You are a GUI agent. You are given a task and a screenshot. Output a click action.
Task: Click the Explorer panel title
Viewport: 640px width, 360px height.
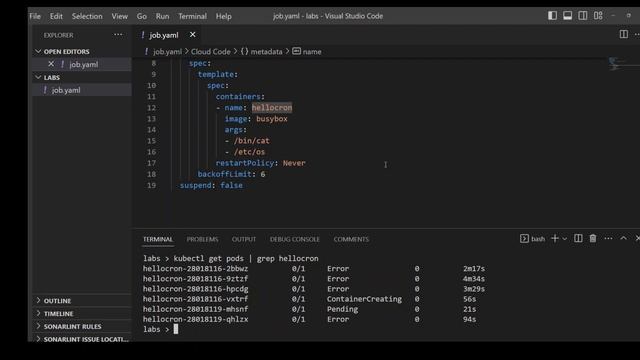click(x=59, y=35)
